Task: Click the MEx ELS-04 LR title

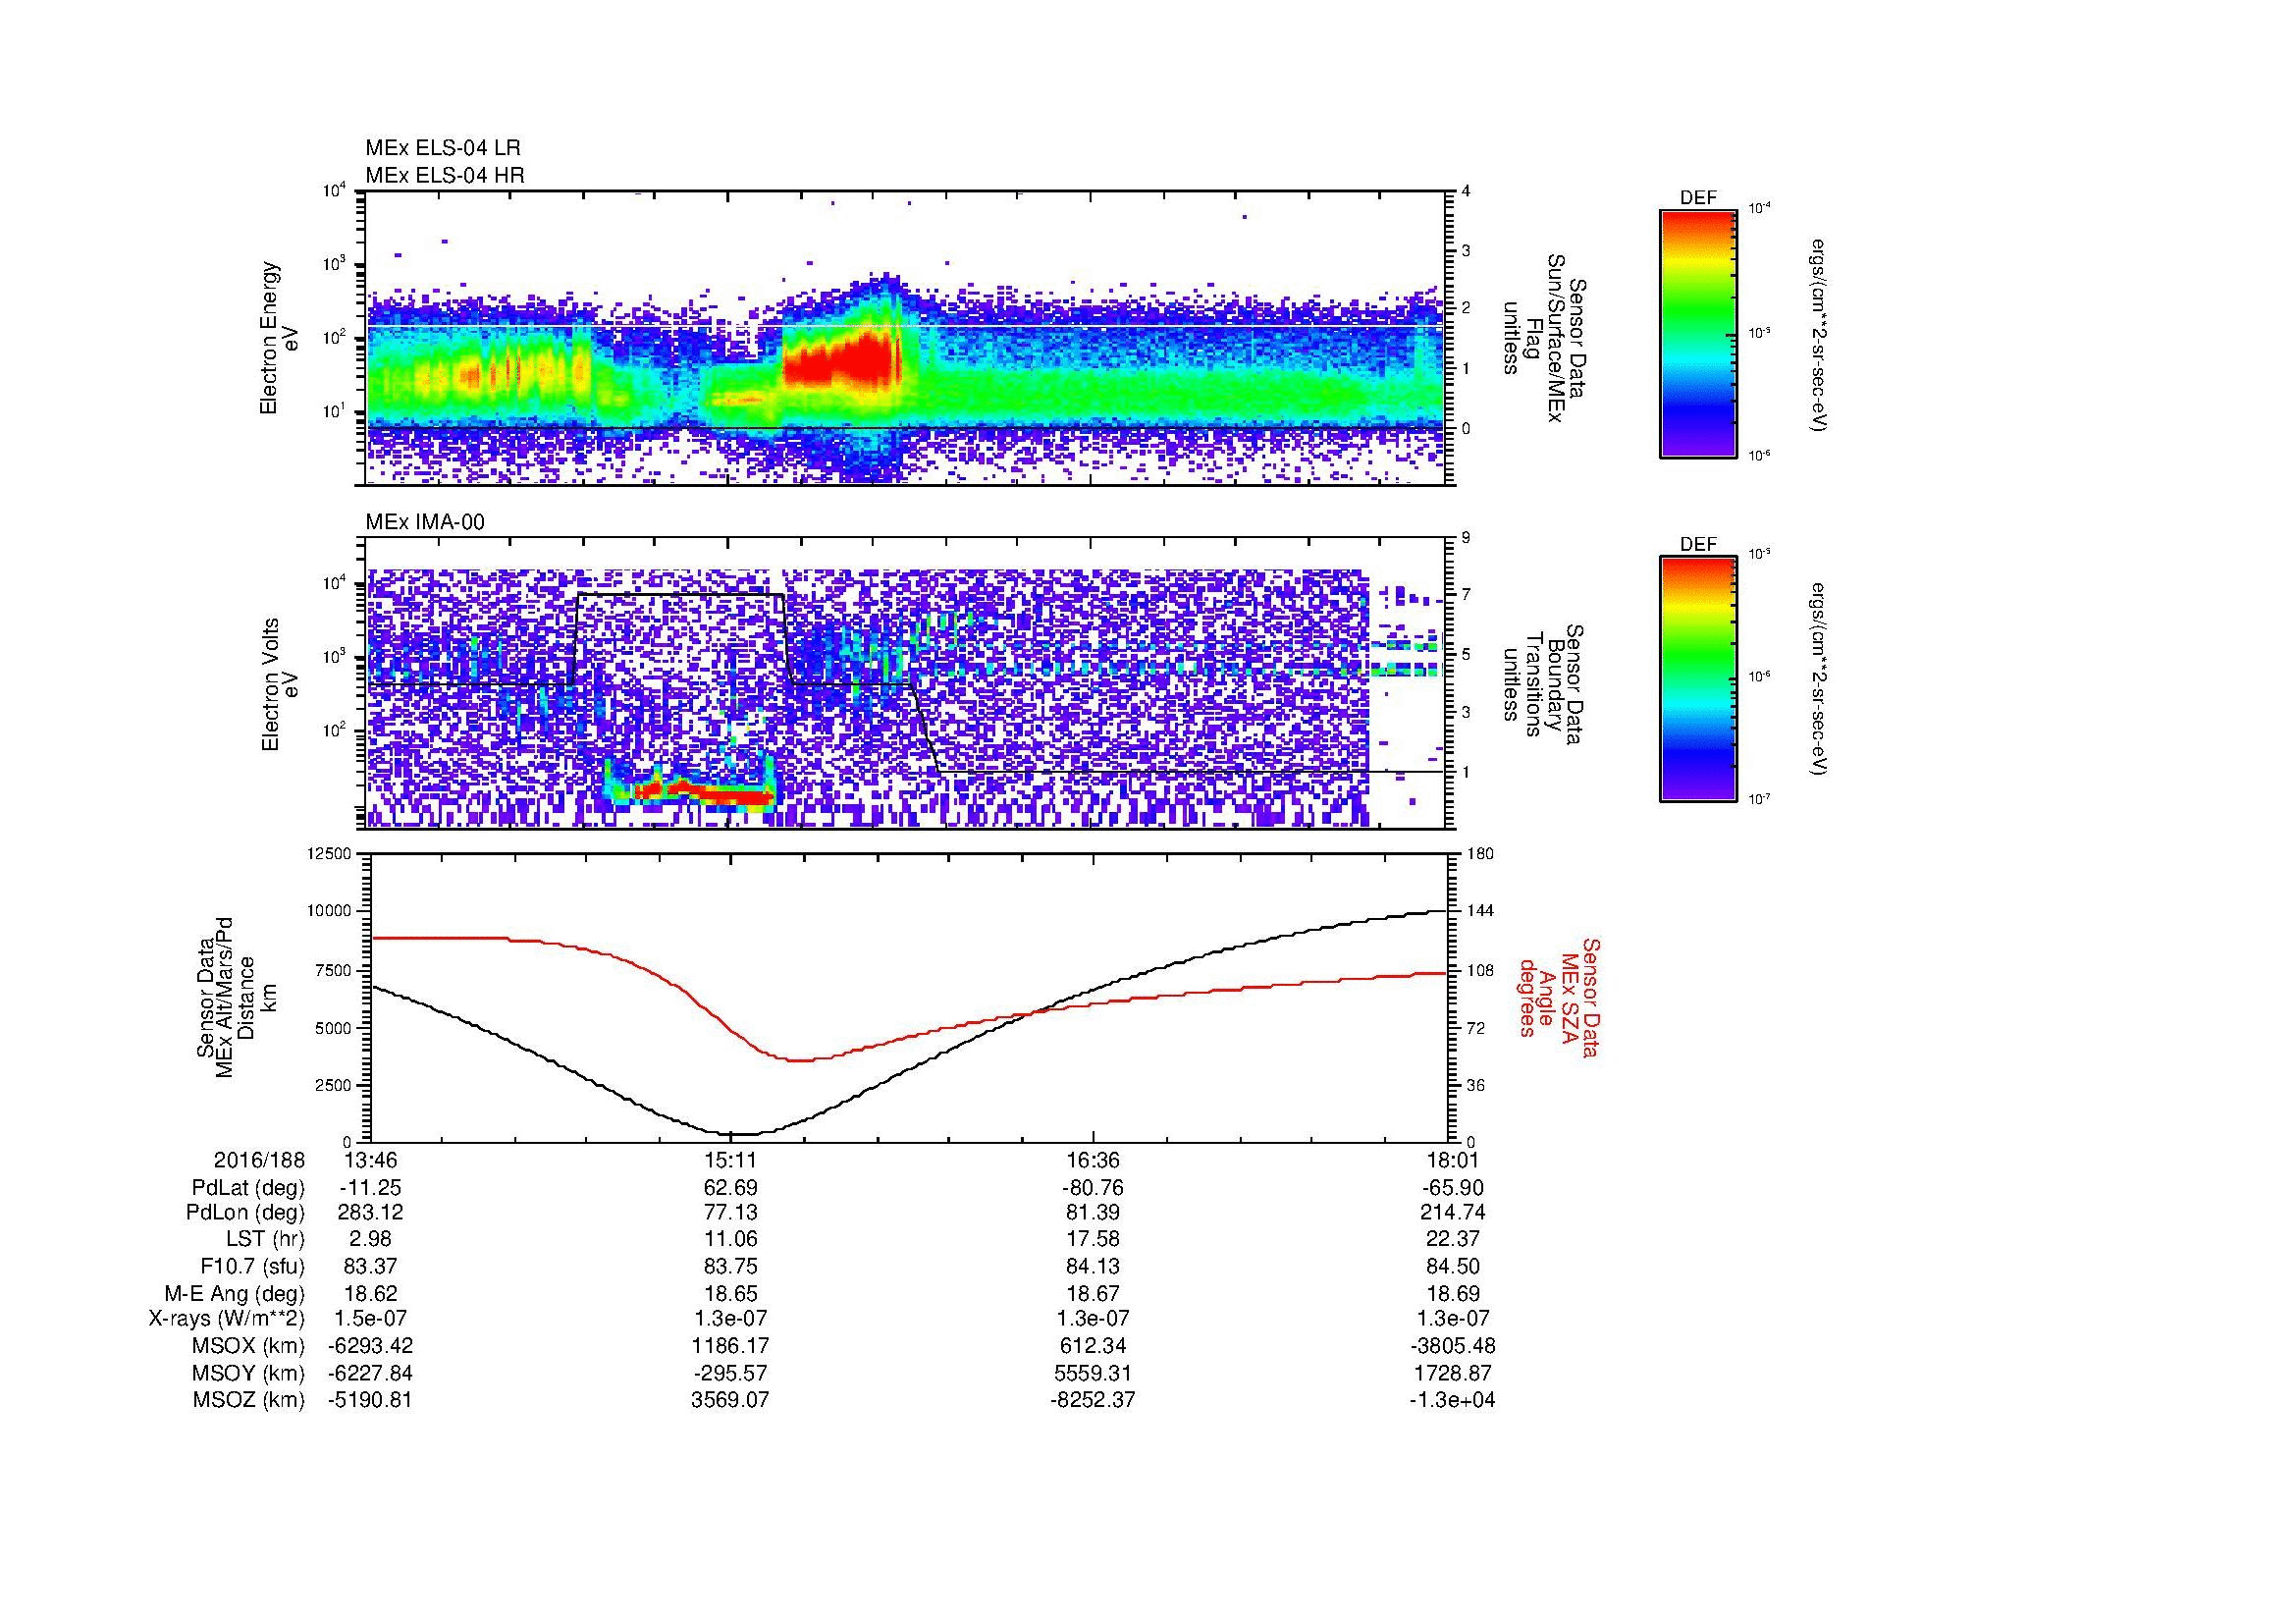Action: pos(443,148)
